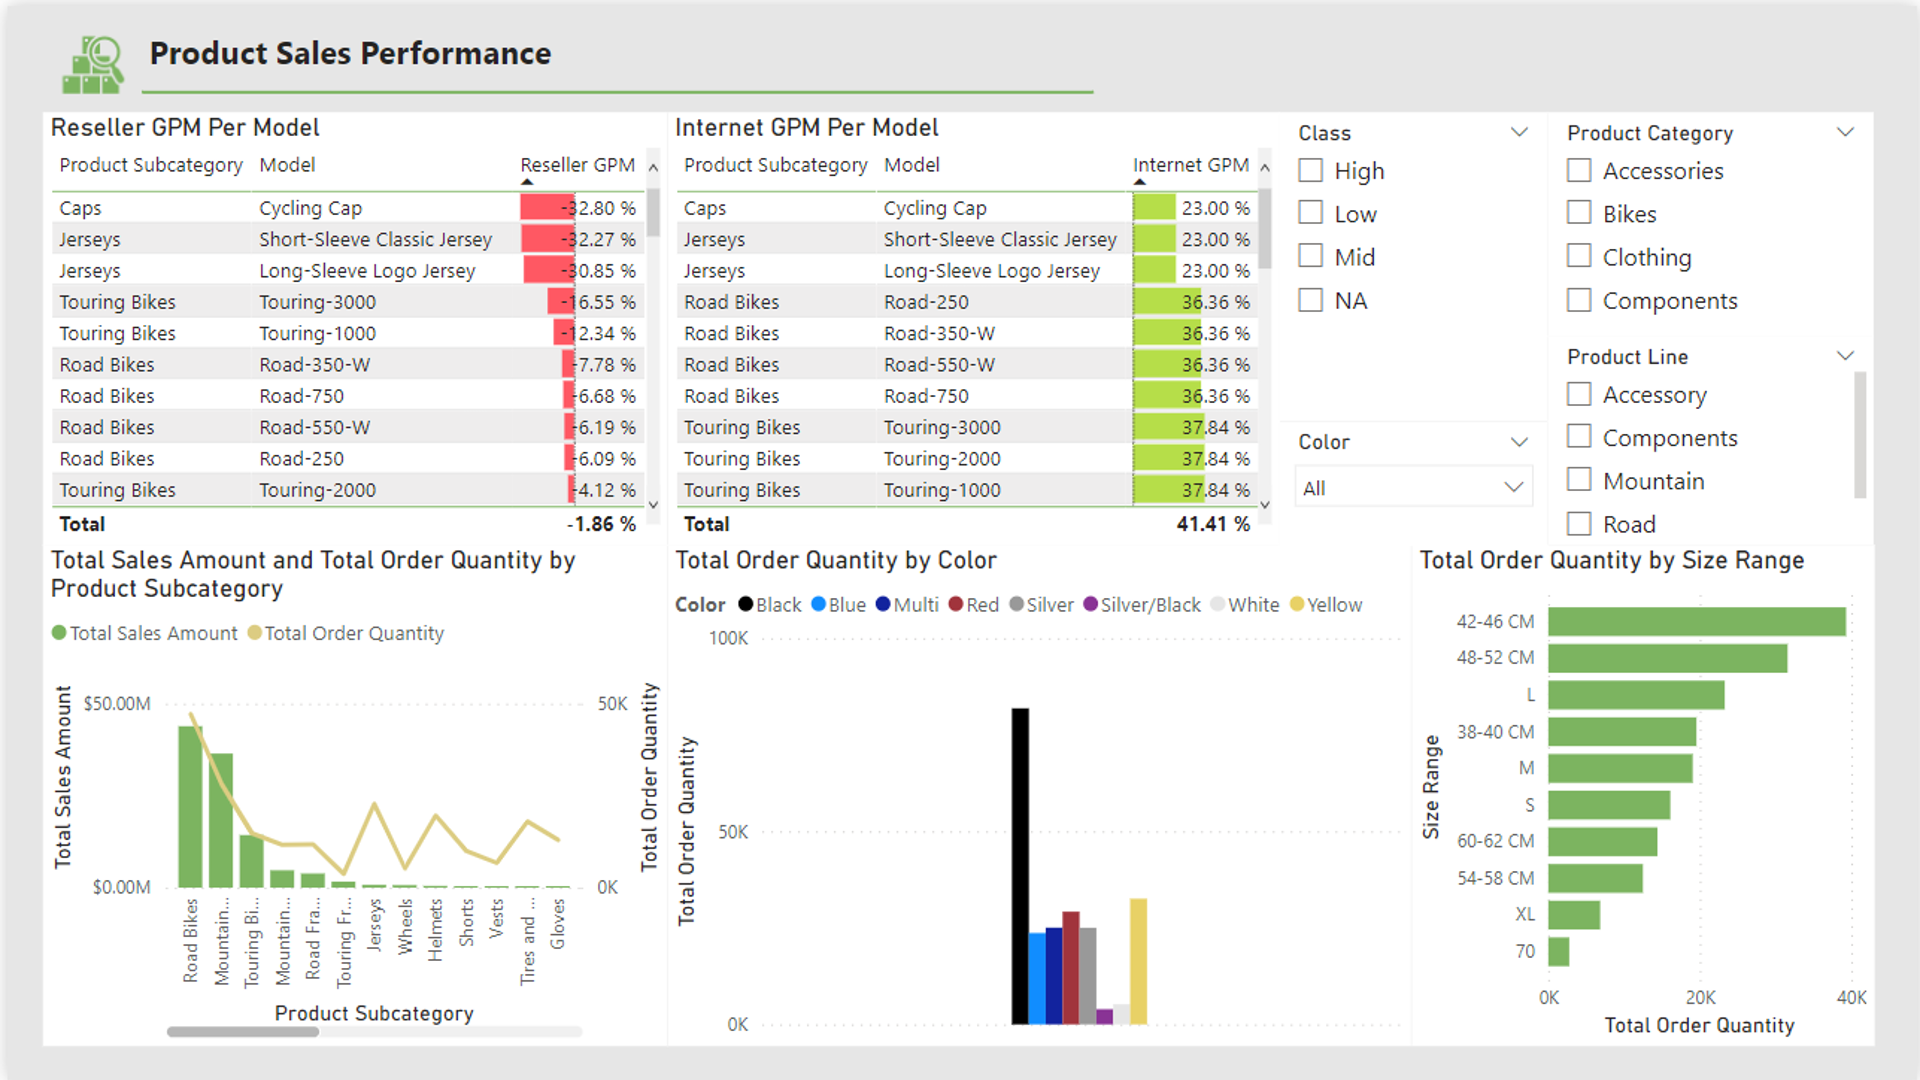
Task: Sort by the Product Subcategory column header
Action: 150,165
